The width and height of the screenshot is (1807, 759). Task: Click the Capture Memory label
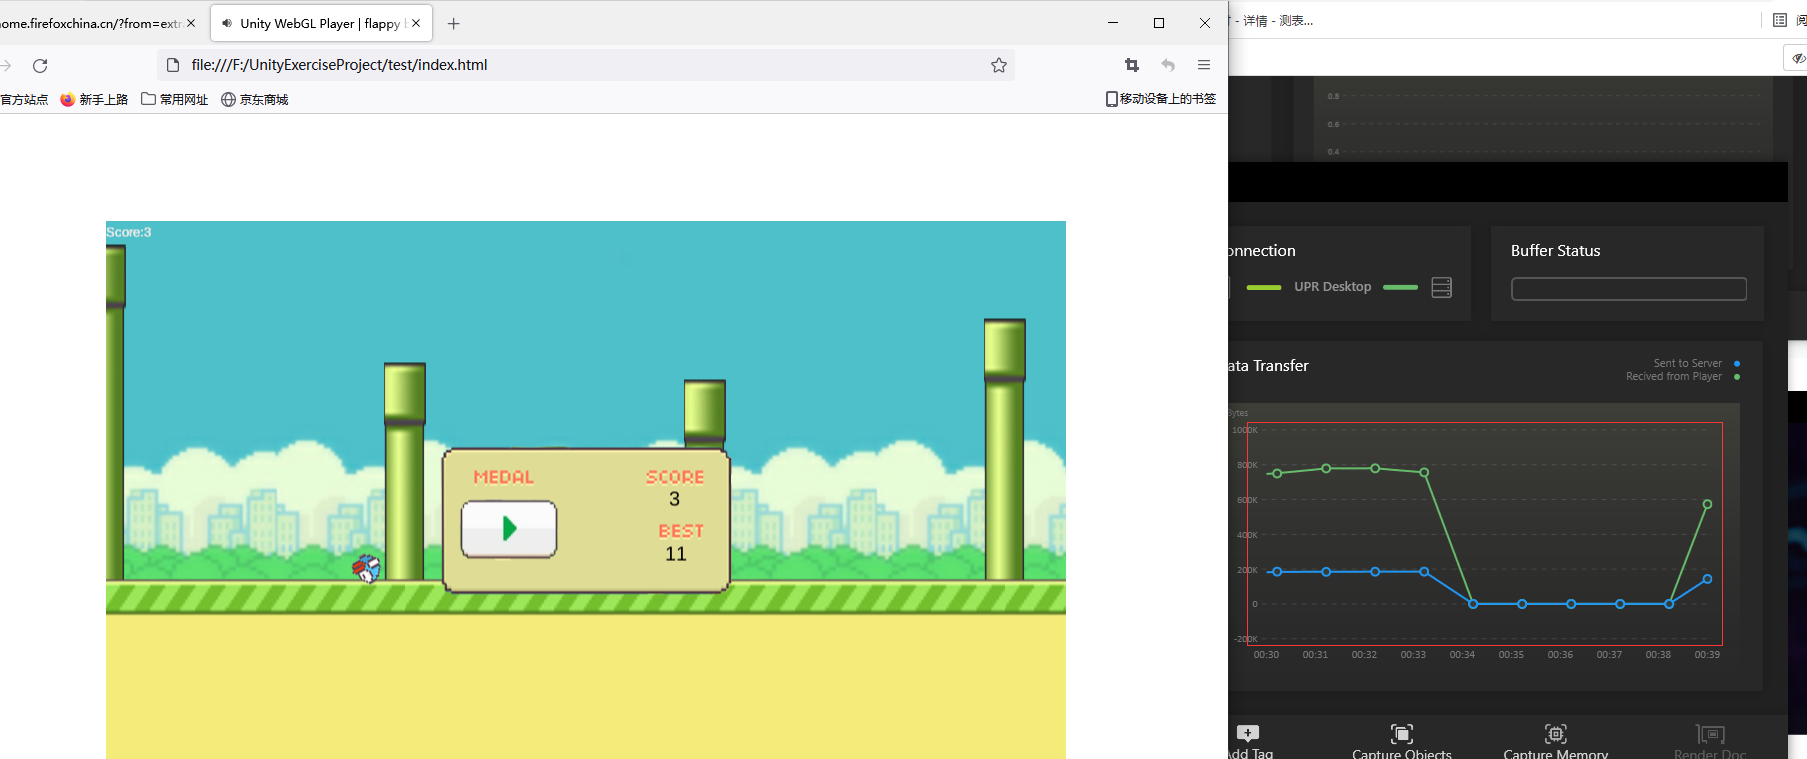[1556, 754]
